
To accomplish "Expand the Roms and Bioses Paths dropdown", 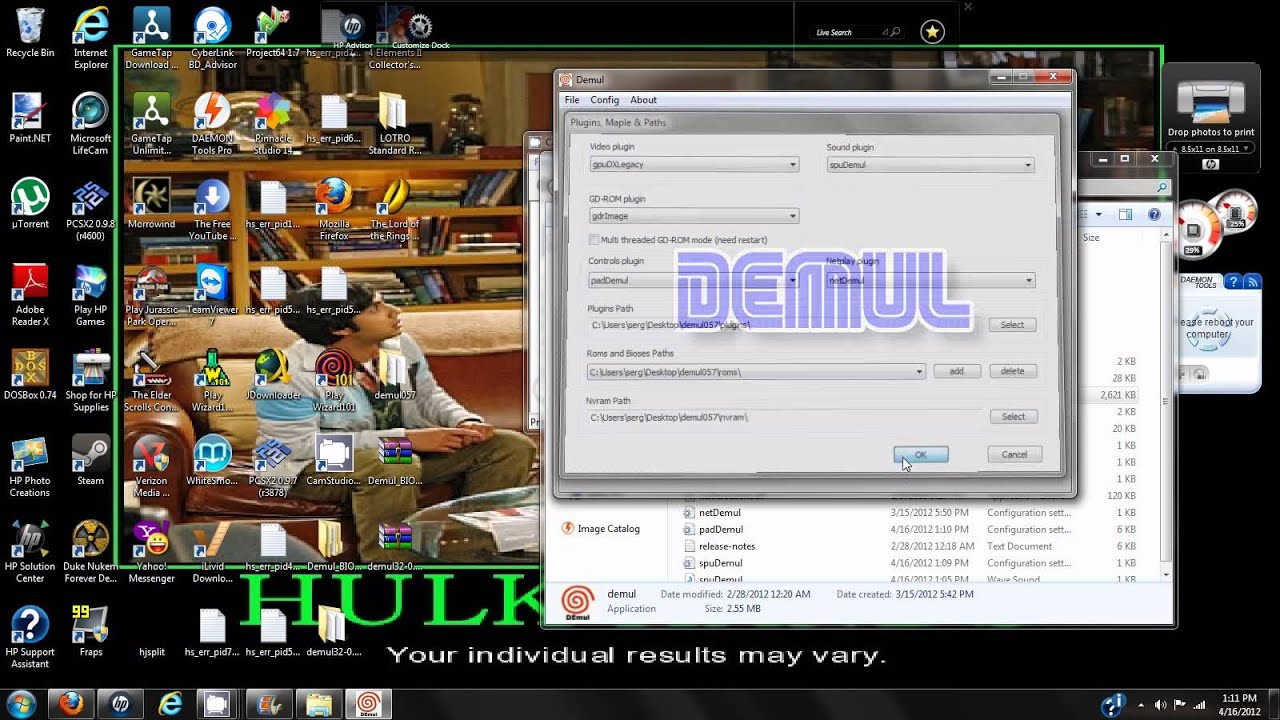I will point(756,372).
